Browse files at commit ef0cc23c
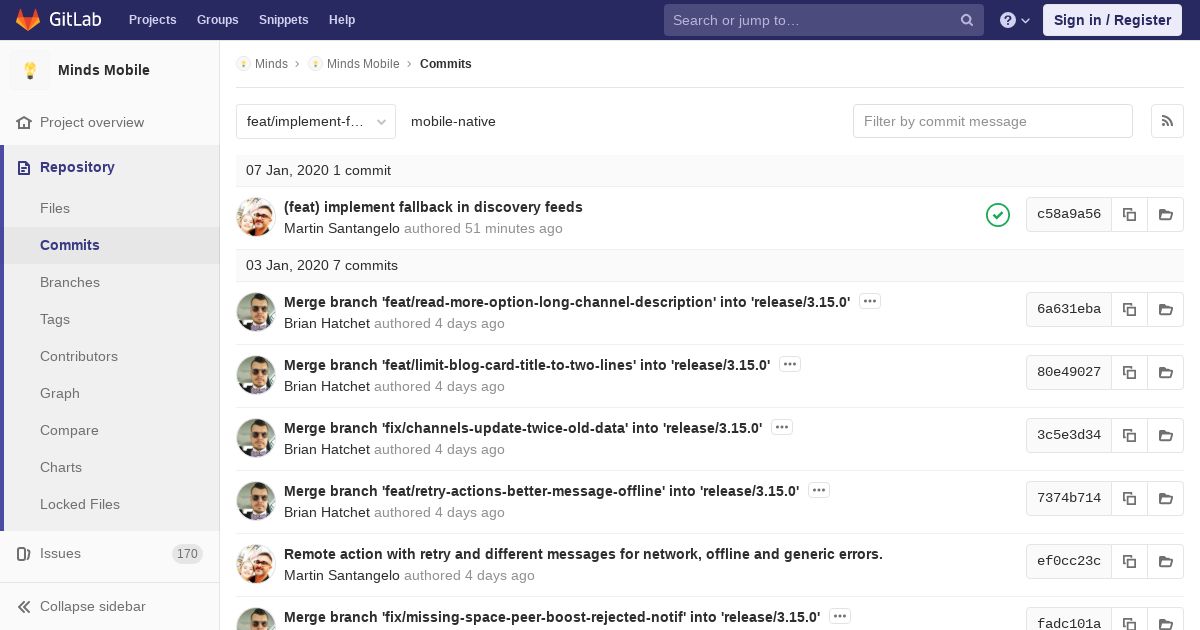 tap(1165, 562)
